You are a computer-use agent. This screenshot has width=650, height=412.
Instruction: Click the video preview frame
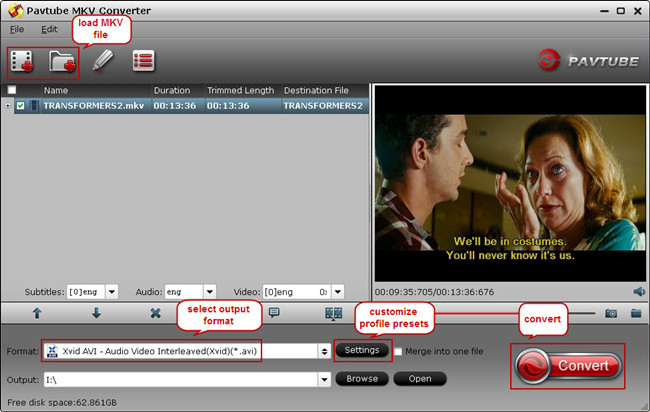pyautogui.click(x=510, y=183)
